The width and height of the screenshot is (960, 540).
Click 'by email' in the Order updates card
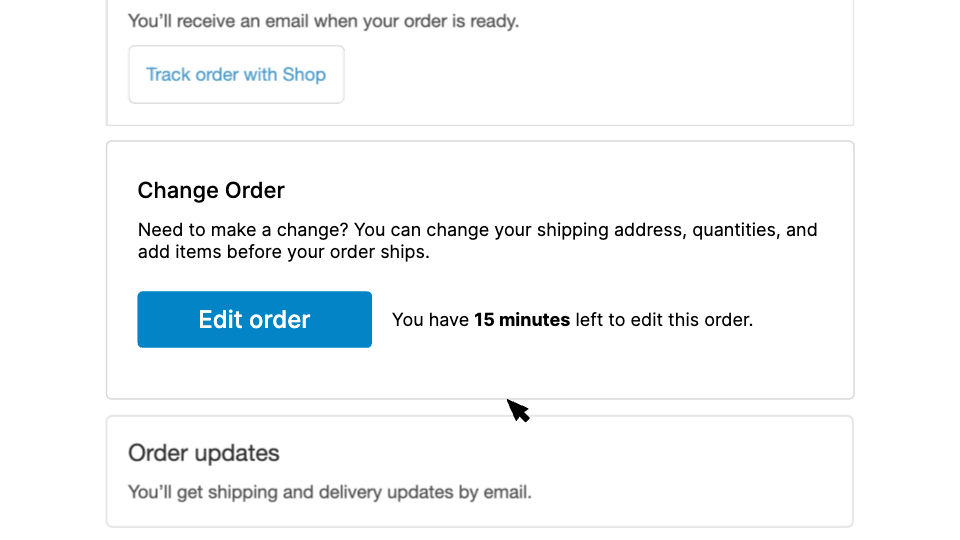pos(499,492)
